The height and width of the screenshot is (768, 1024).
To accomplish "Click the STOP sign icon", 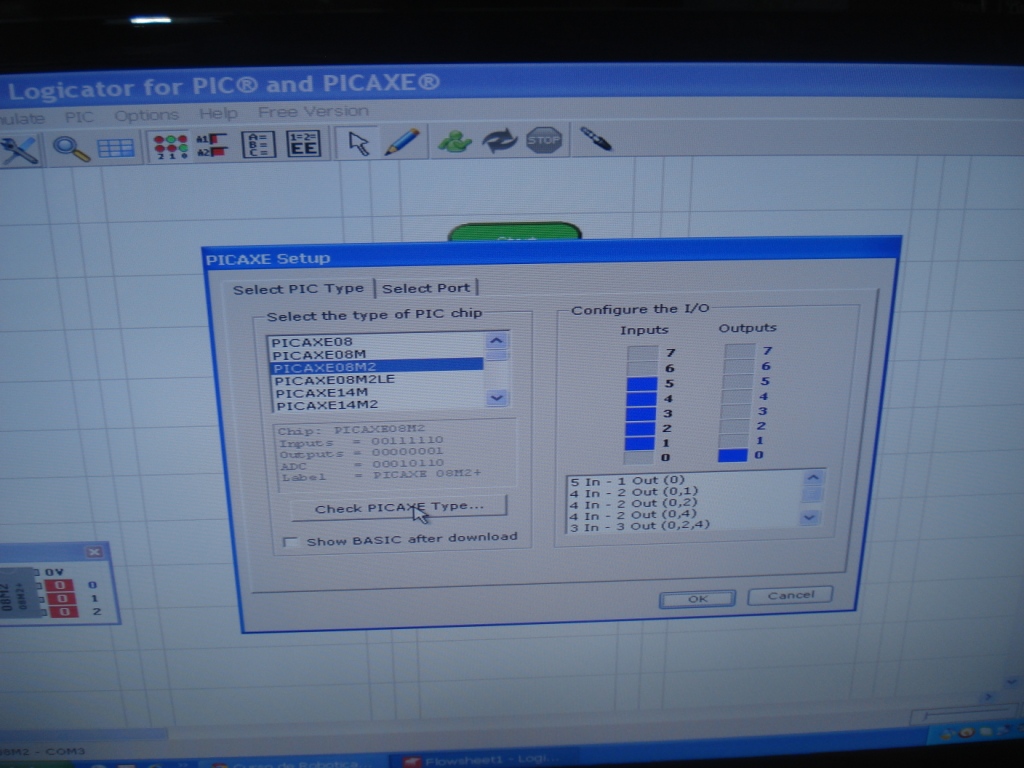I will pos(544,139).
